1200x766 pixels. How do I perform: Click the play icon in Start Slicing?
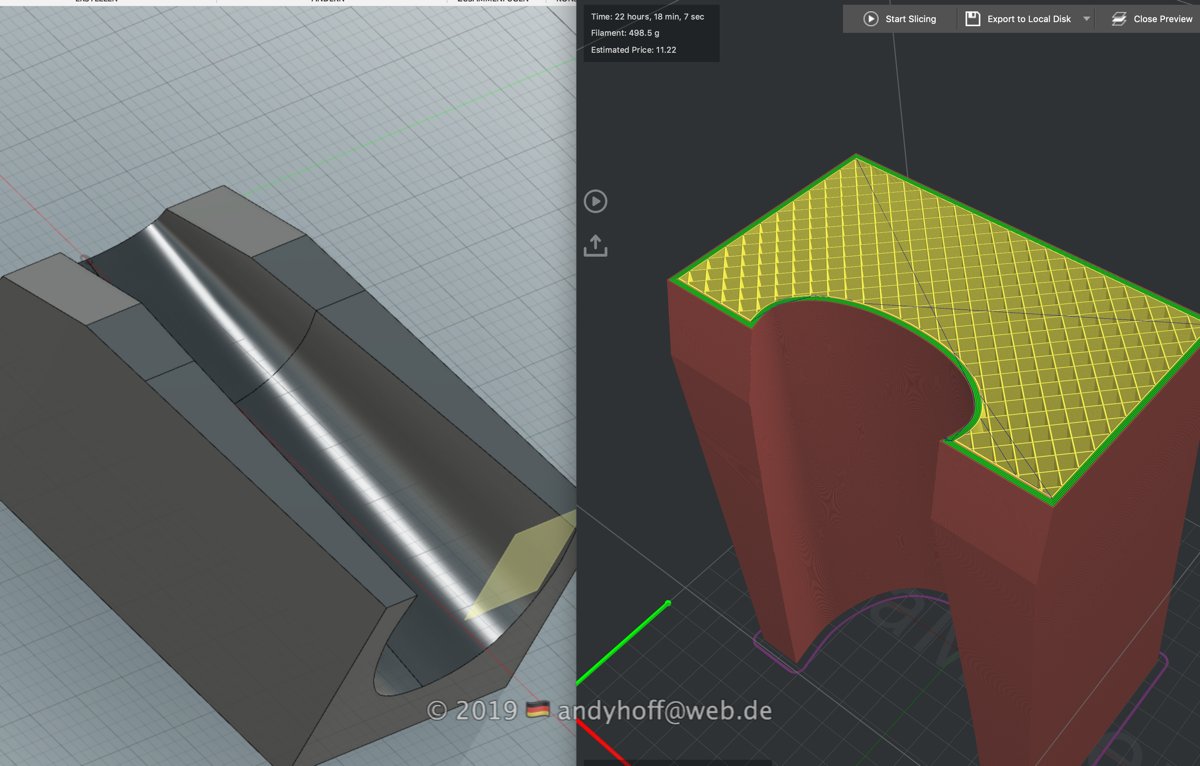tap(870, 19)
